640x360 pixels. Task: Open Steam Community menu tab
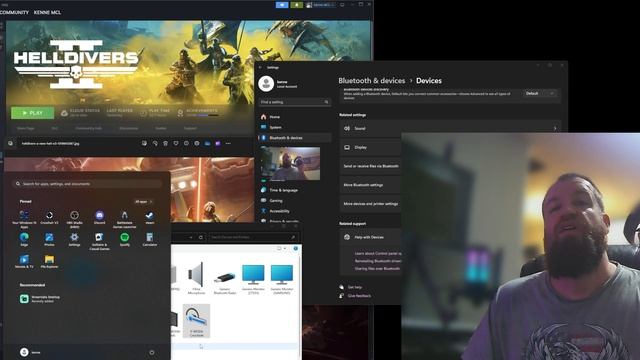coord(14,12)
